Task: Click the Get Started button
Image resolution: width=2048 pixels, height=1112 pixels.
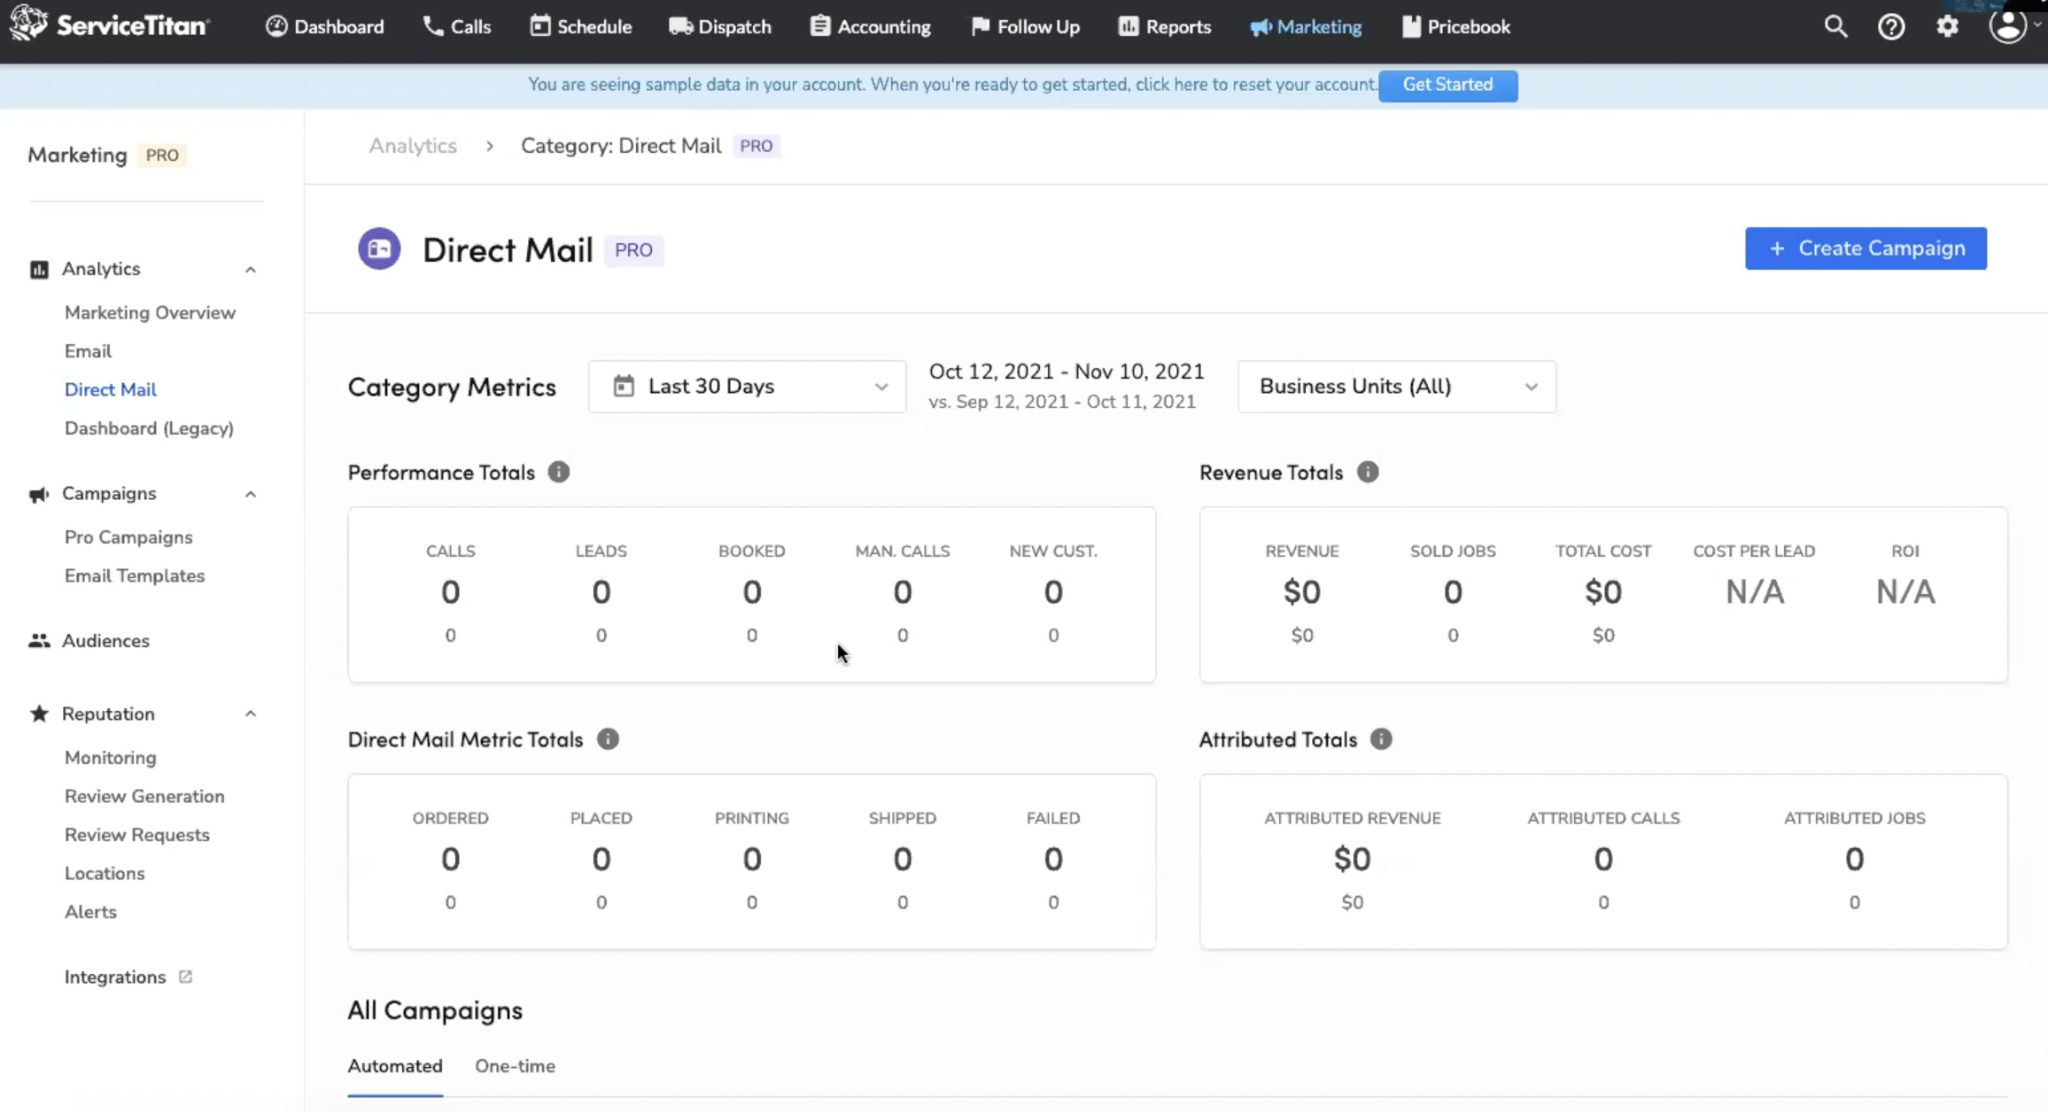Action: (1447, 85)
